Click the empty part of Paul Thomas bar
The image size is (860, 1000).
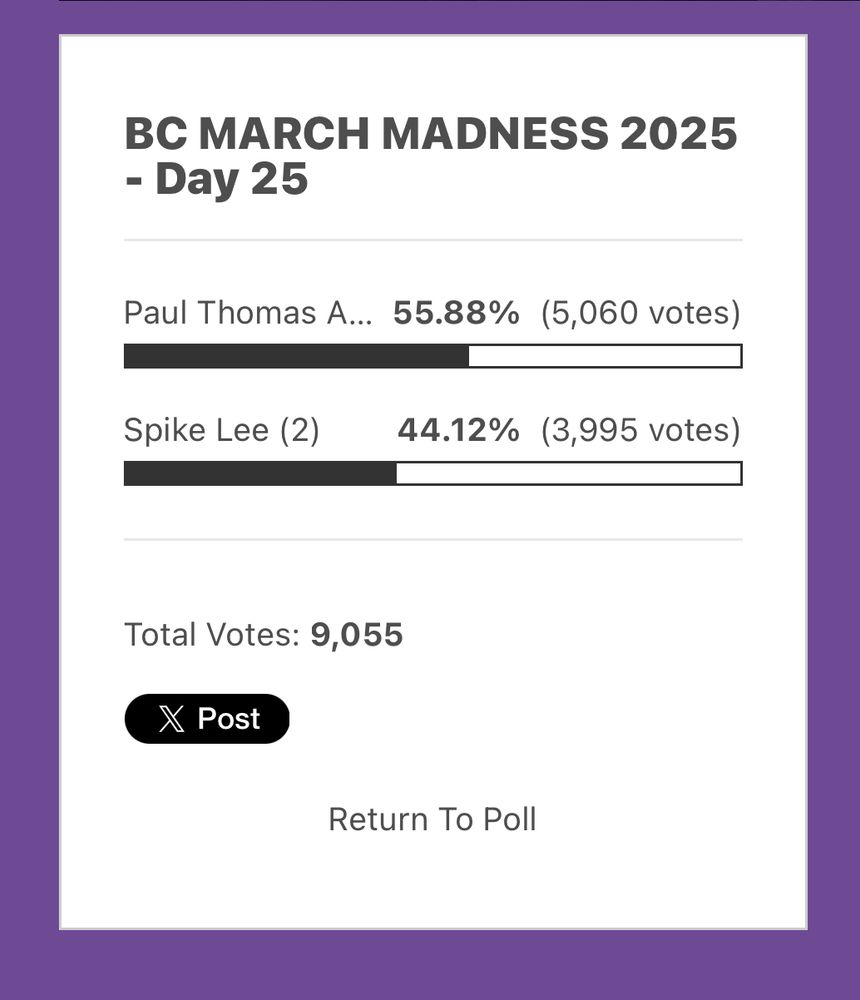tap(605, 356)
